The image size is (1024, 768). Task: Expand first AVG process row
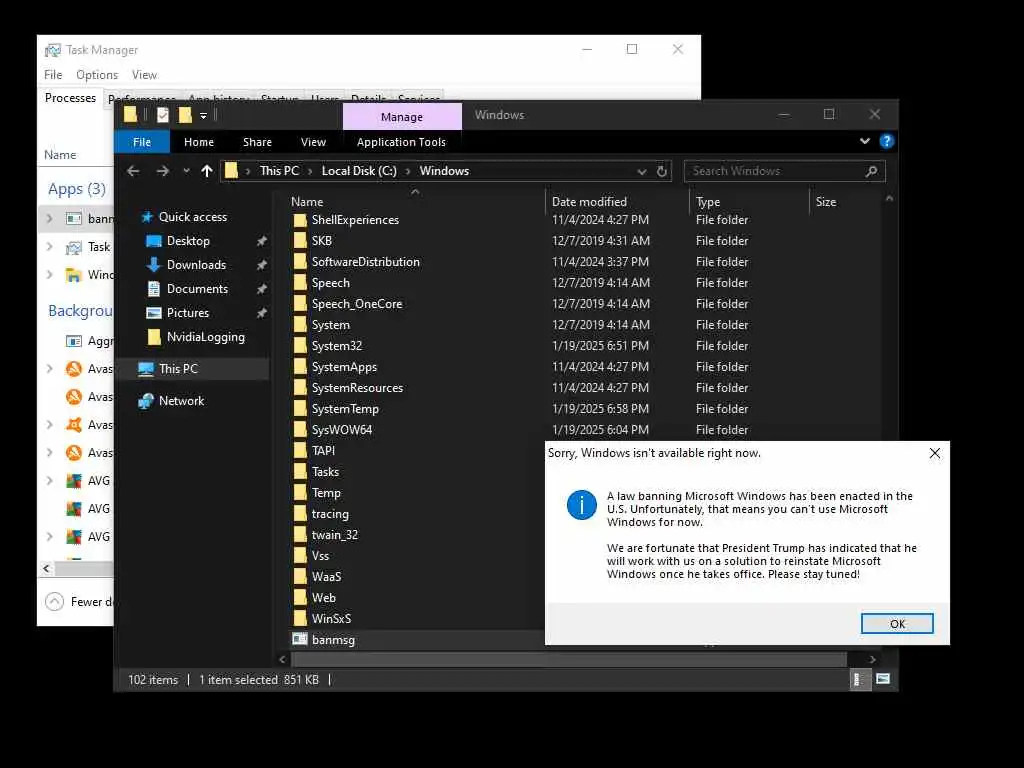tap(50, 481)
